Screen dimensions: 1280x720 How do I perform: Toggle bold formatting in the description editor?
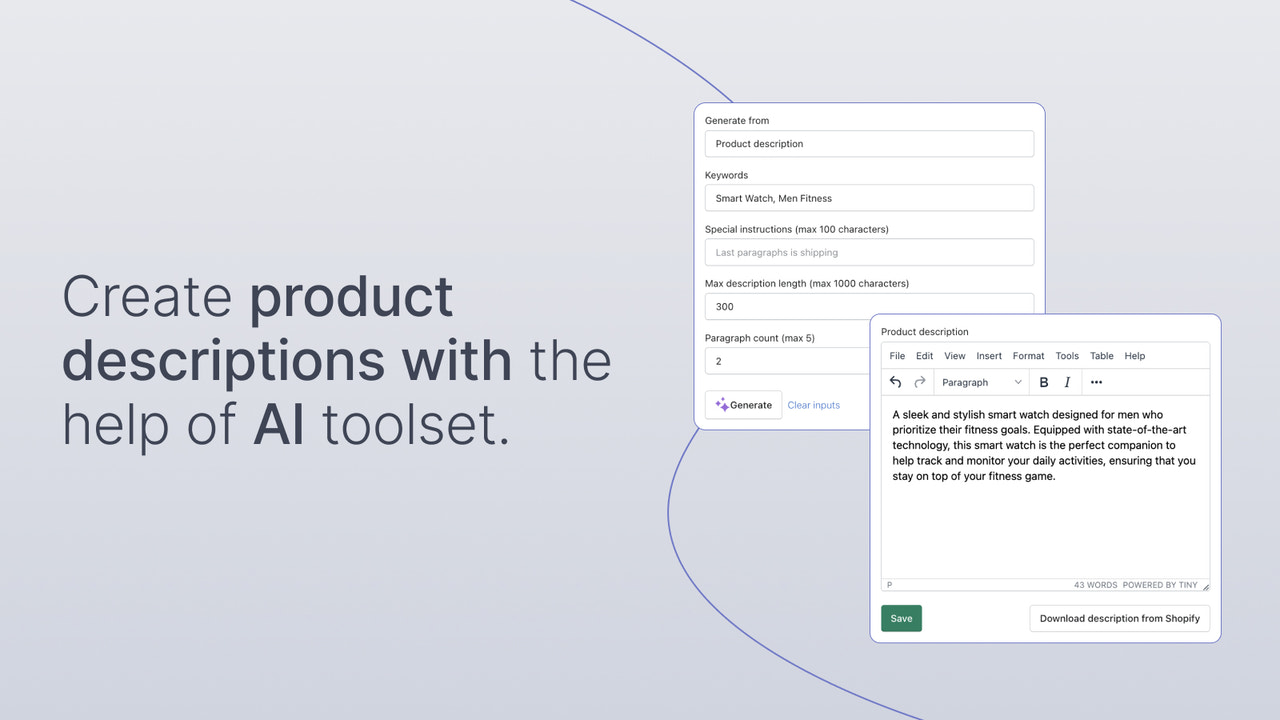coord(1043,382)
